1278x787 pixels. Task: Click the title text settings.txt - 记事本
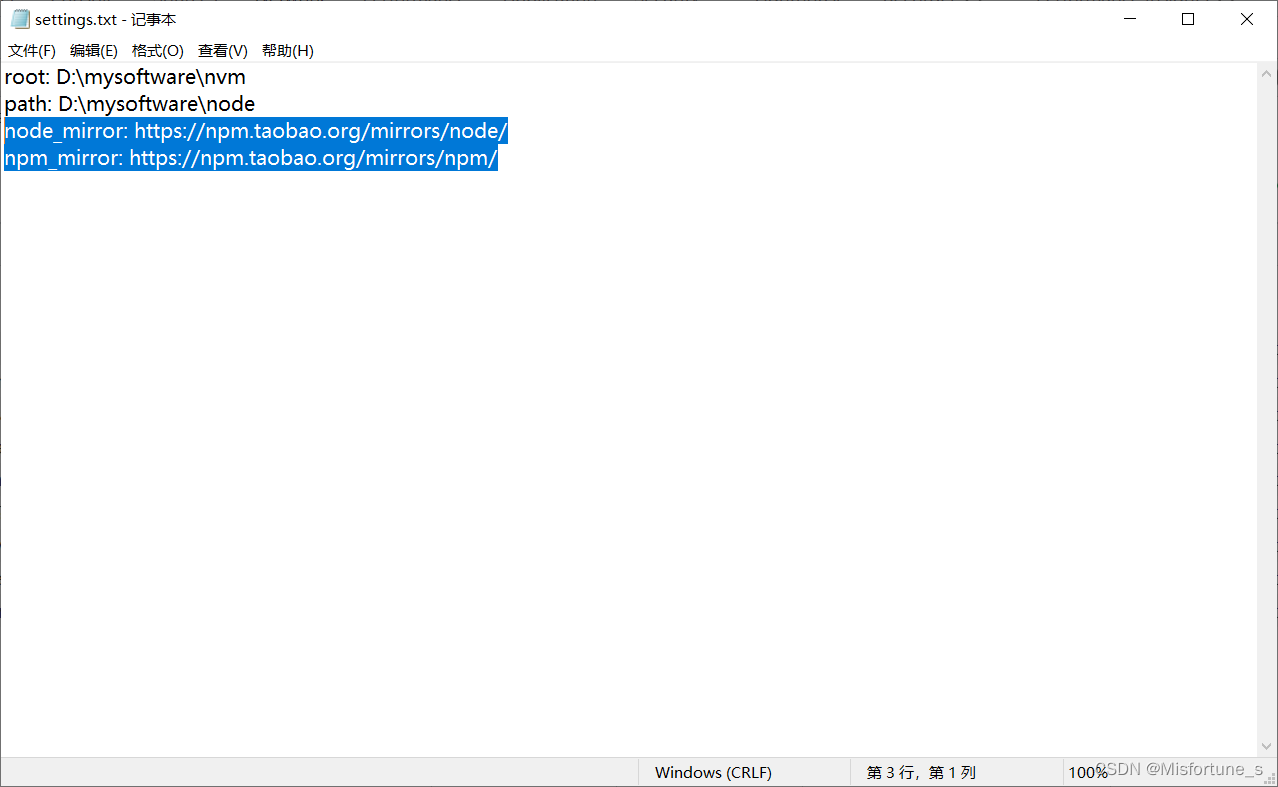(103, 18)
